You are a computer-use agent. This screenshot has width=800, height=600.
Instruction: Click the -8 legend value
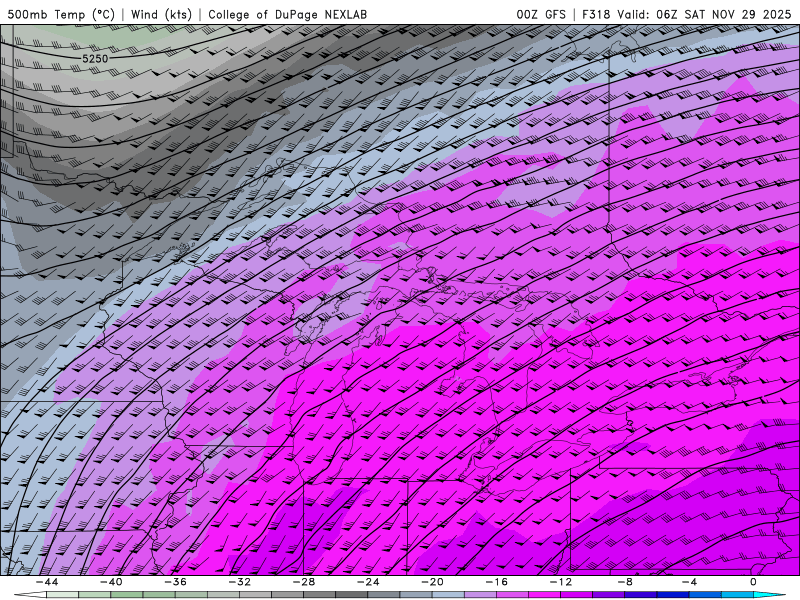click(x=626, y=582)
